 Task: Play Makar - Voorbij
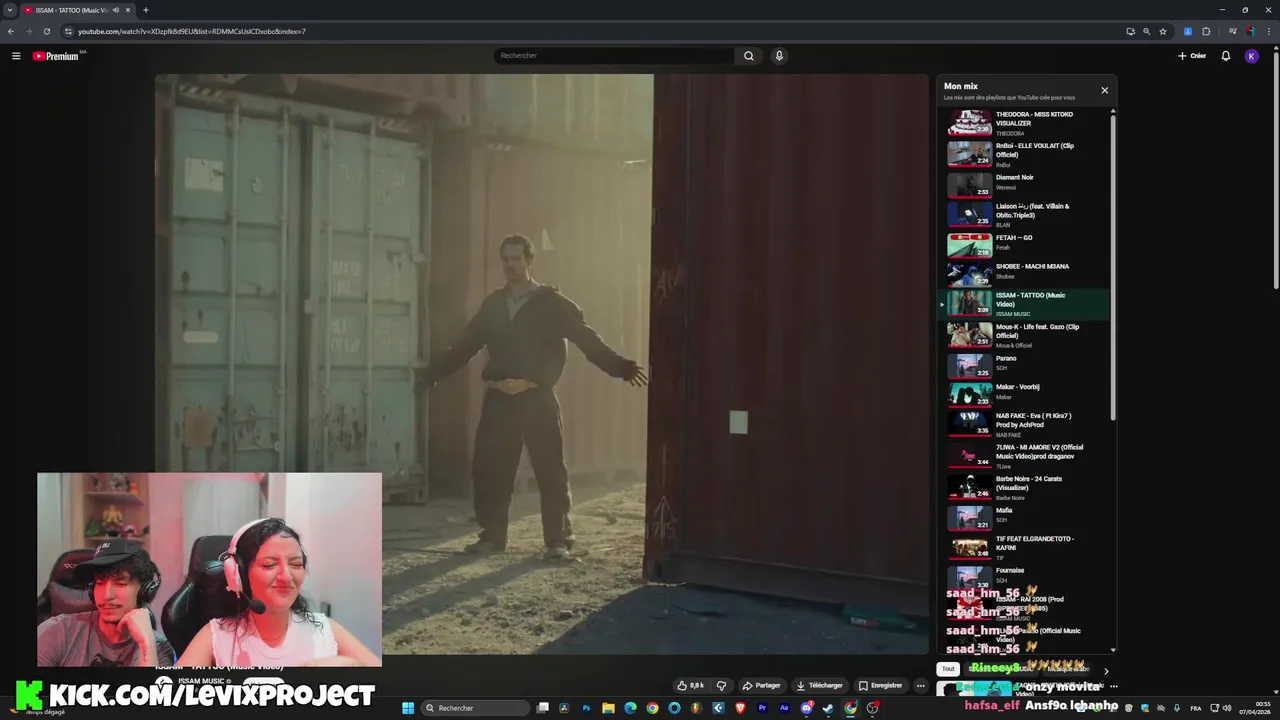pyautogui.click(x=1025, y=394)
